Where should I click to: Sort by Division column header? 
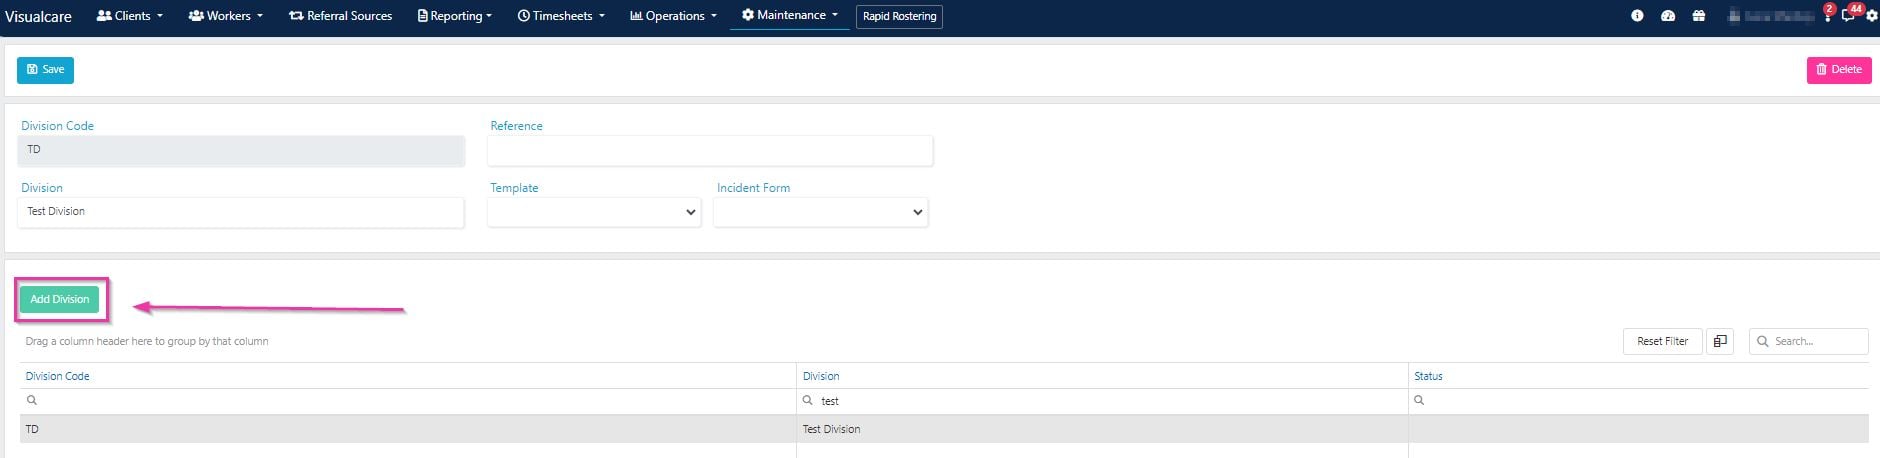(821, 376)
